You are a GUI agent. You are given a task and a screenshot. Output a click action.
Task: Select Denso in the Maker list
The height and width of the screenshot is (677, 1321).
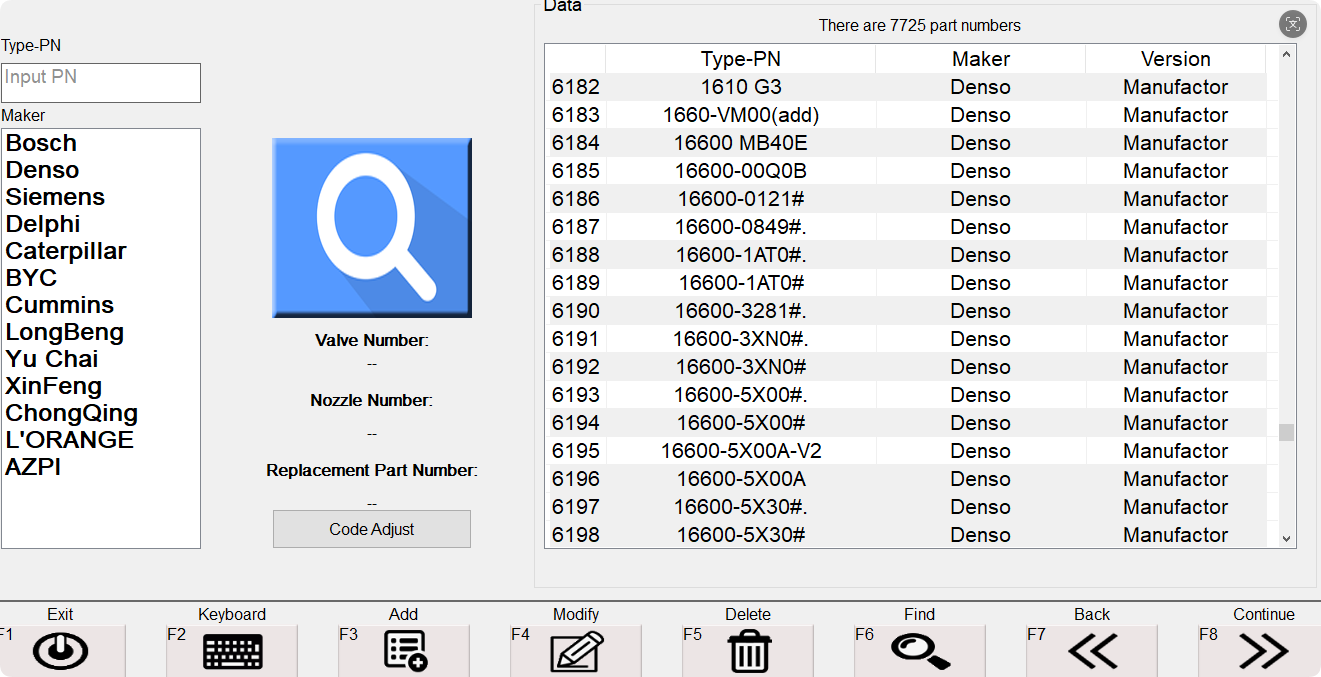pos(42,170)
